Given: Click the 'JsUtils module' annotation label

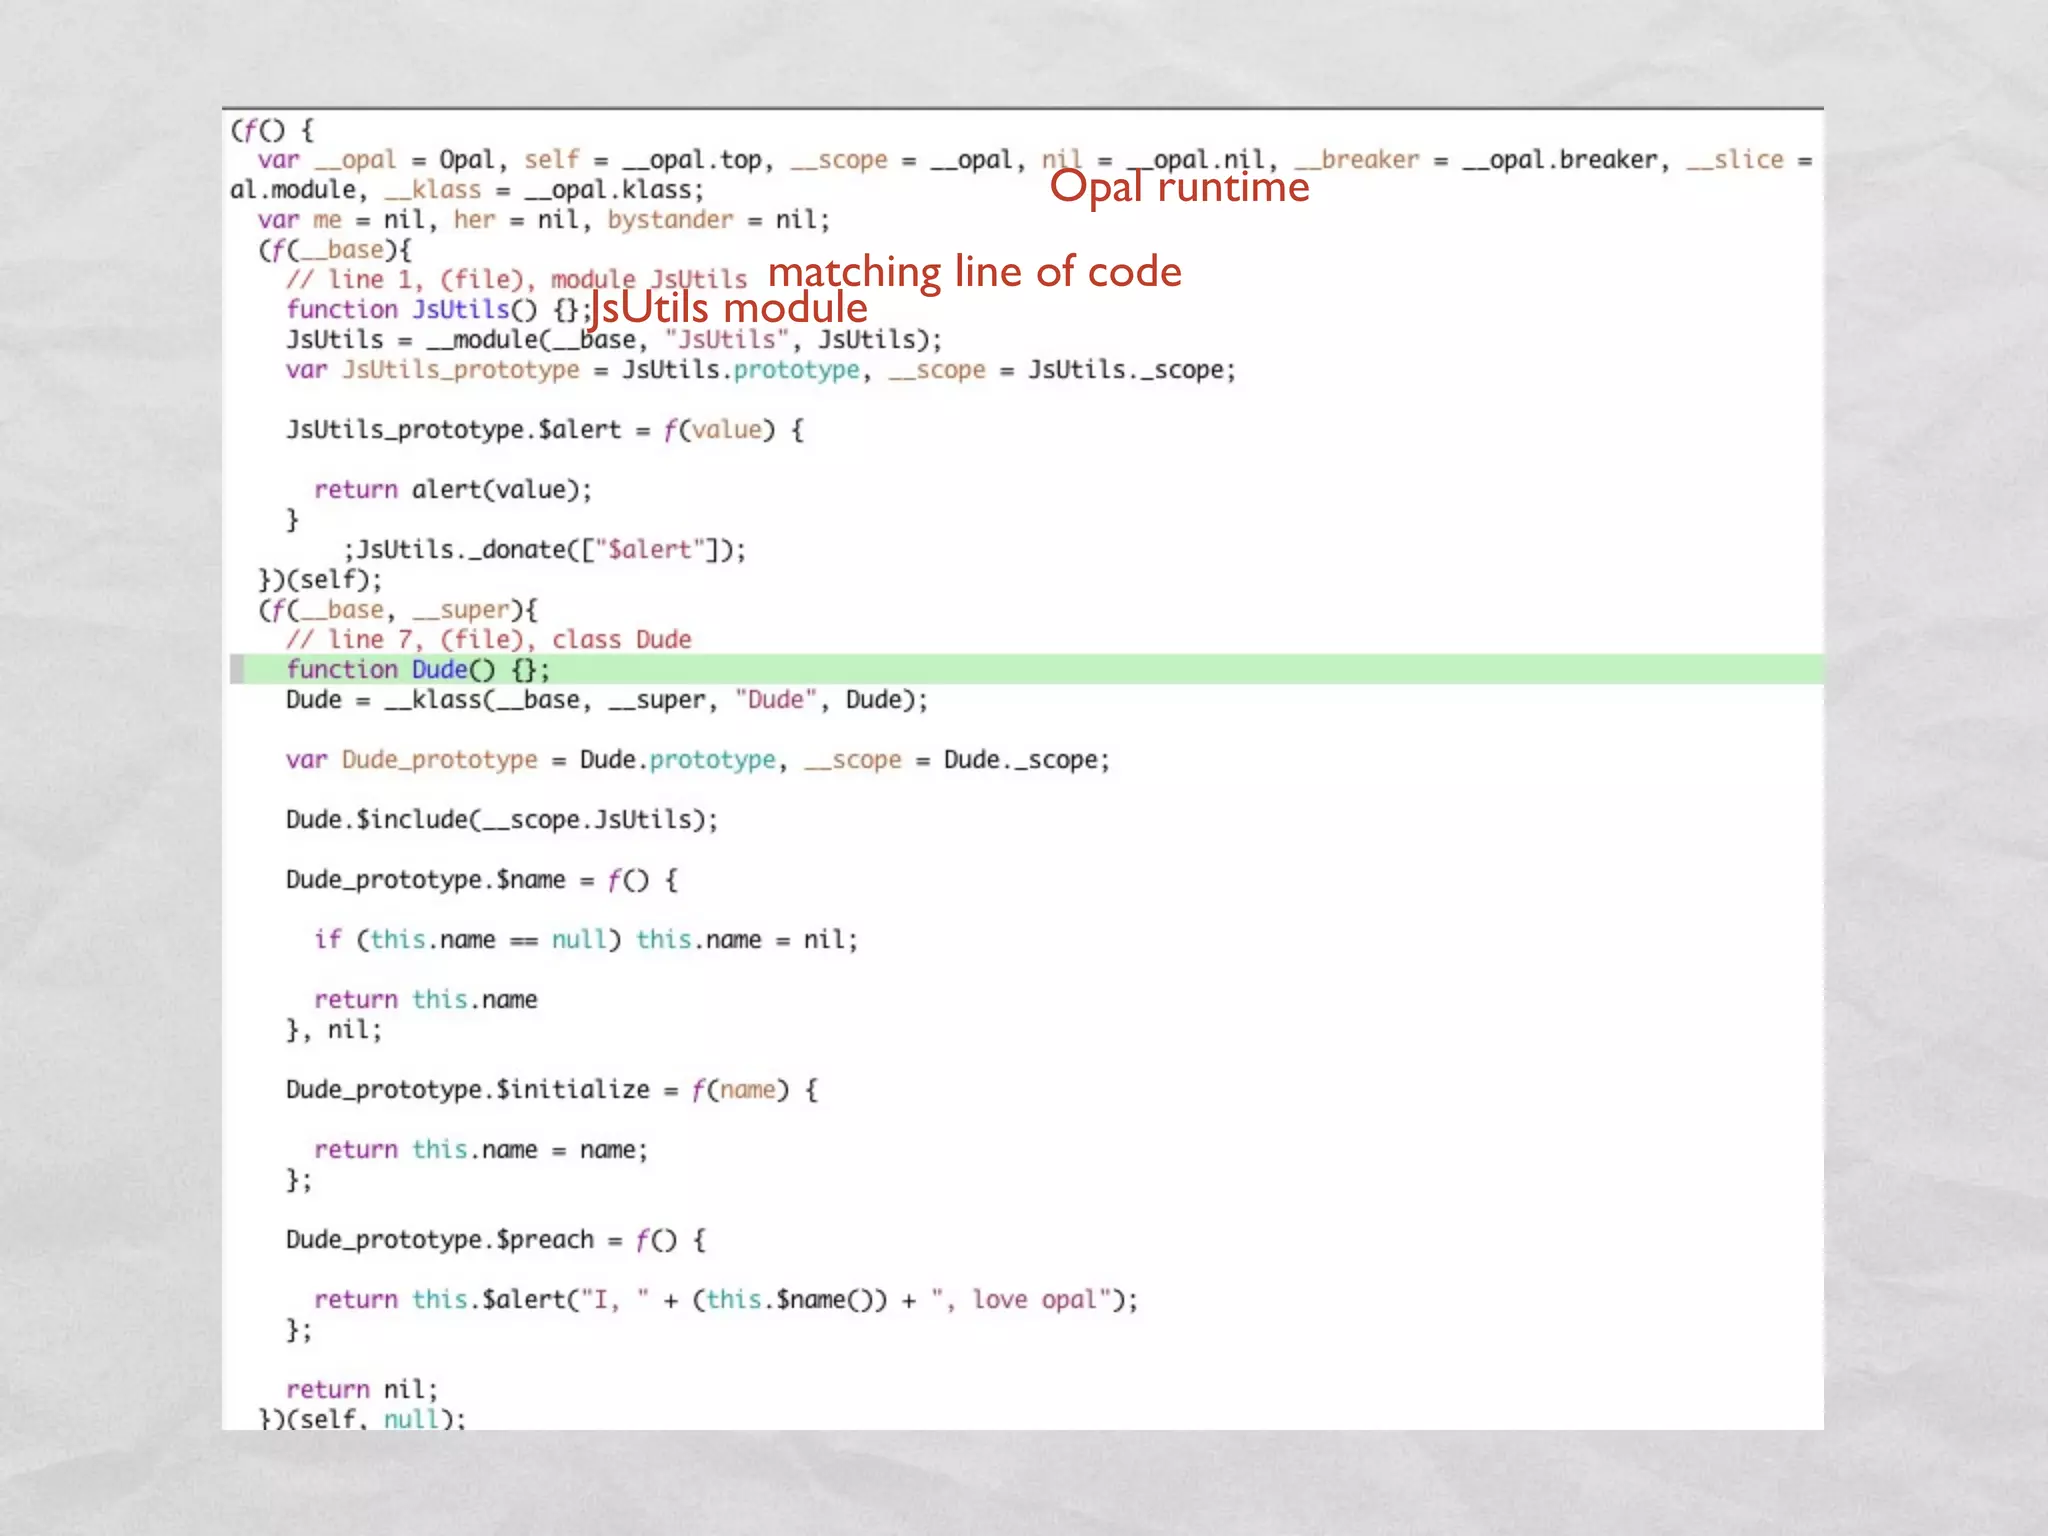Looking at the screenshot, I should [729, 308].
